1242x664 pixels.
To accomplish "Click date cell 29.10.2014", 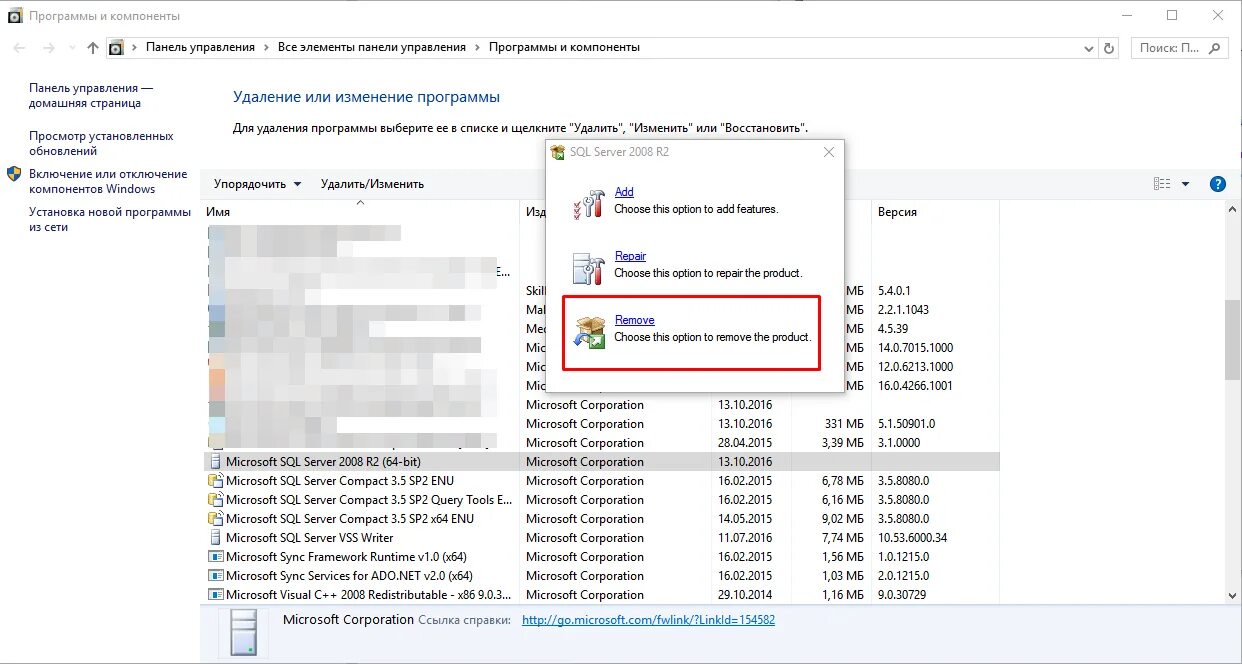I will (745, 595).
